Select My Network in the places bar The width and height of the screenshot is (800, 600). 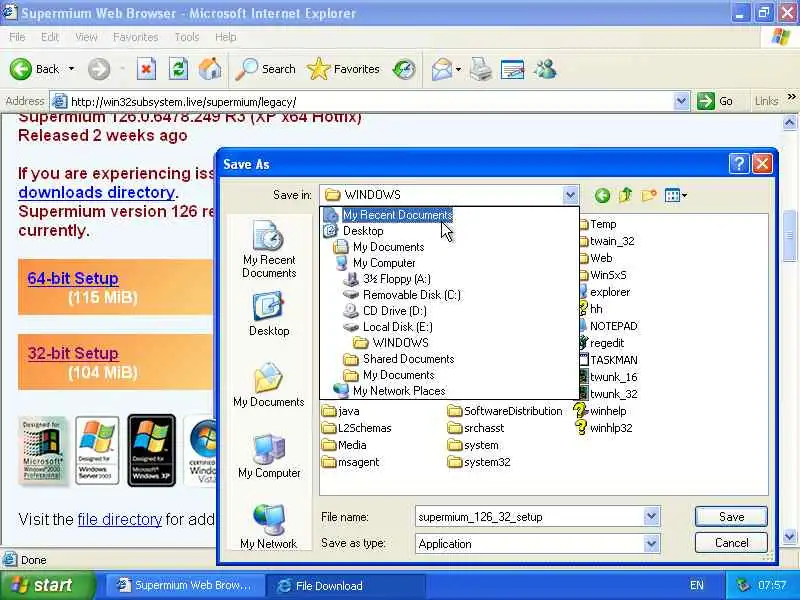coord(269,527)
